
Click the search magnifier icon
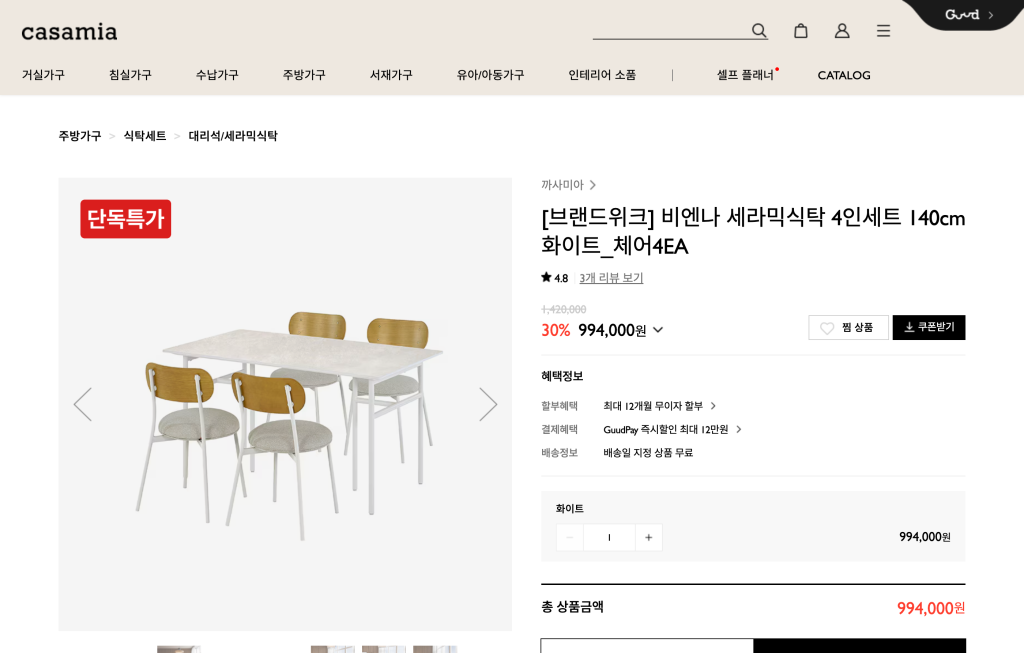pyautogui.click(x=759, y=31)
